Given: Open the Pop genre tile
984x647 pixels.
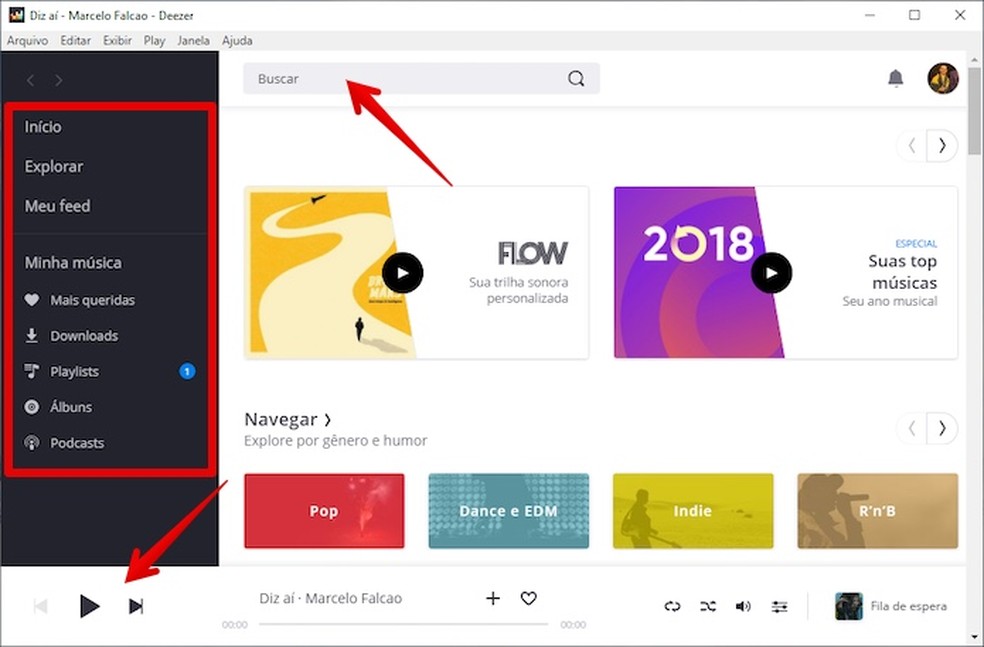Looking at the screenshot, I should tap(323, 510).
